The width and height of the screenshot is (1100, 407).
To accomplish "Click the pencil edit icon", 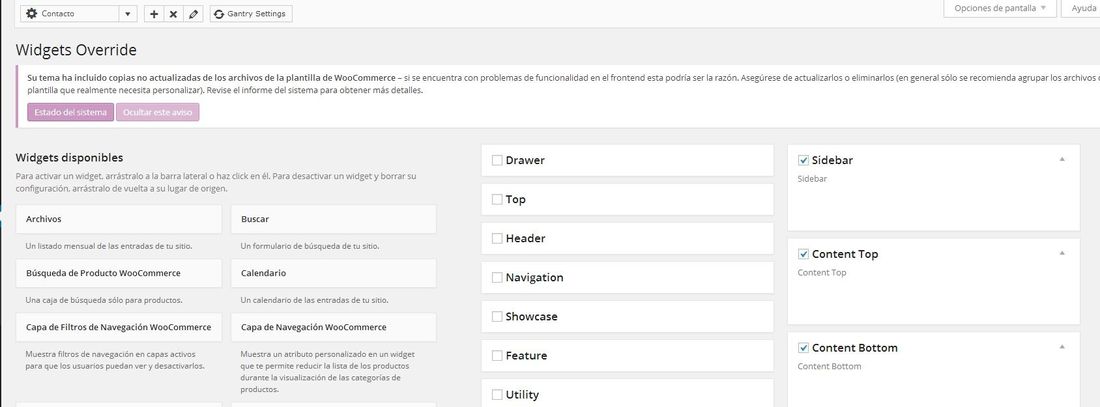I will click(194, 14).
